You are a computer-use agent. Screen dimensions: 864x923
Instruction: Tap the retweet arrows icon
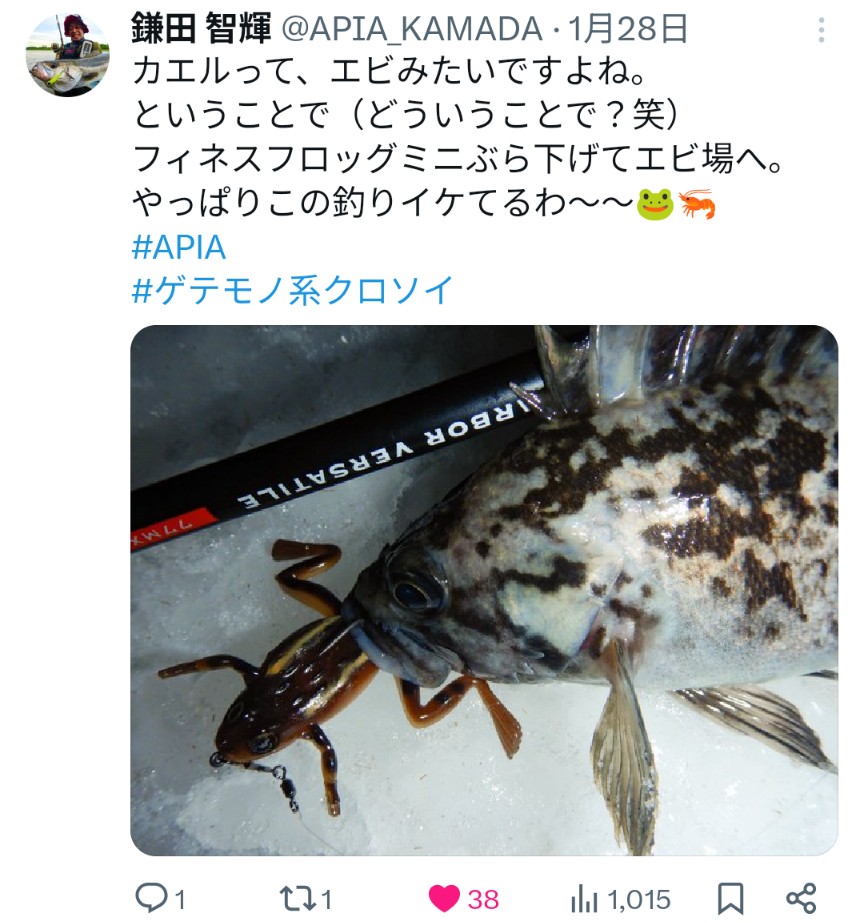(297, 899)
